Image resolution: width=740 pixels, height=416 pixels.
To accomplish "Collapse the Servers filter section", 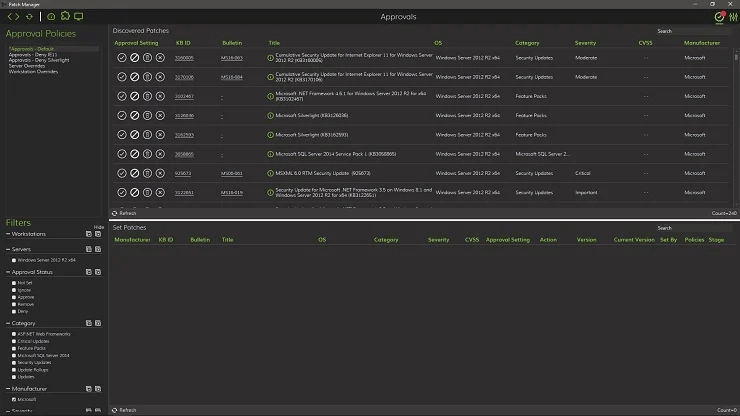I will (8, 249).
